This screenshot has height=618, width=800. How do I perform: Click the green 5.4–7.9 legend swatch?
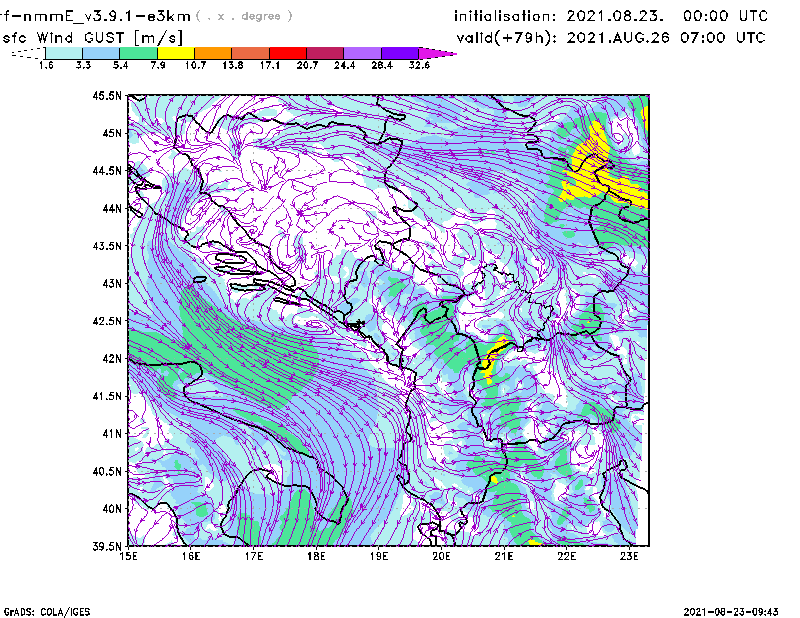click(x=138, y=53)
